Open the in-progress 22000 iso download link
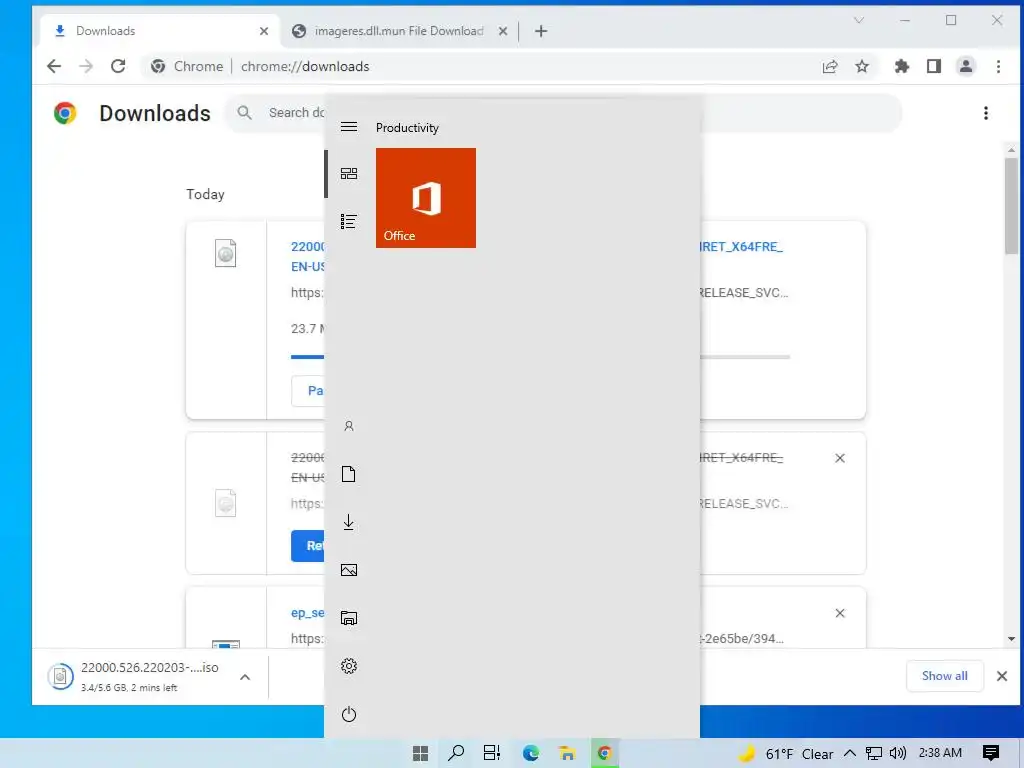Image resolution: width=1024 pixels, height=768 pixels. pyautogui.click(x=308, y=256)
